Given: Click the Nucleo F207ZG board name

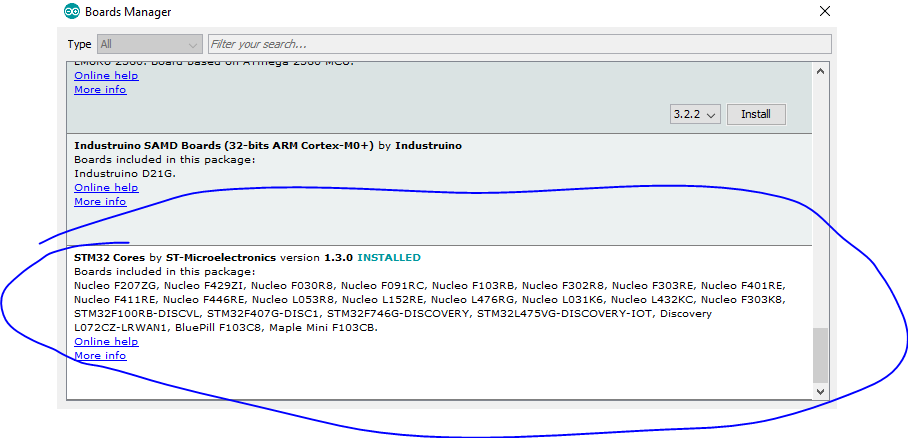Looking at the screenshot, I should [x=118, y=286].
